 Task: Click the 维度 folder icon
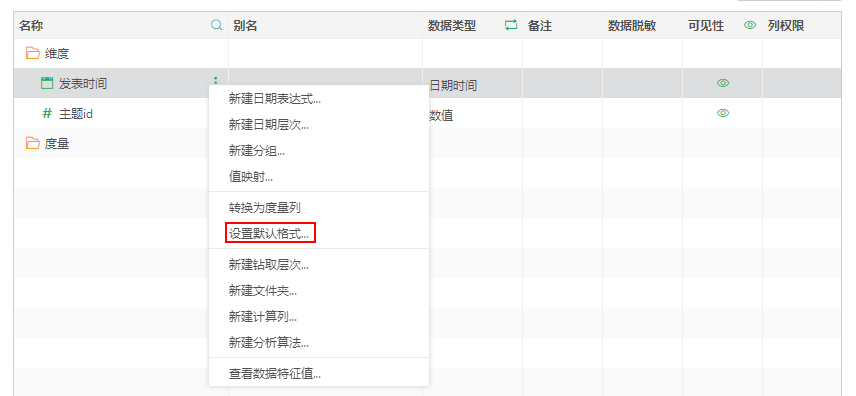coord(33,54)
